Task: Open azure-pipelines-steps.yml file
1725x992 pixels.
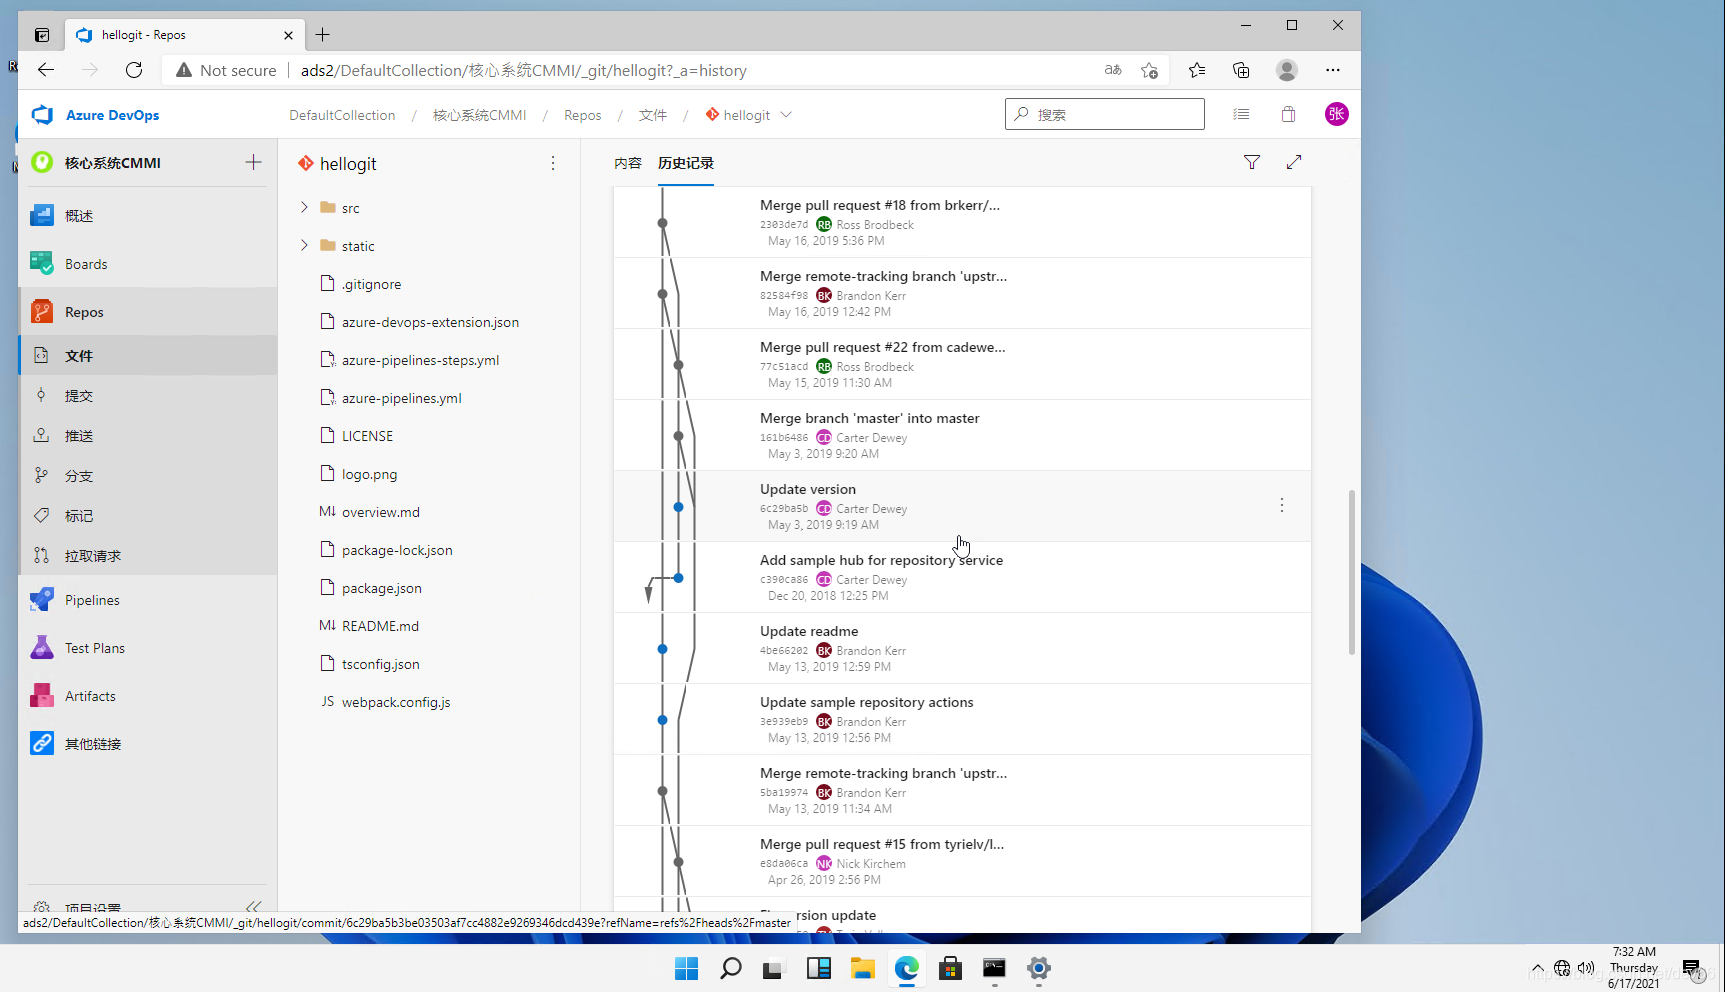Action: [420, 360]
